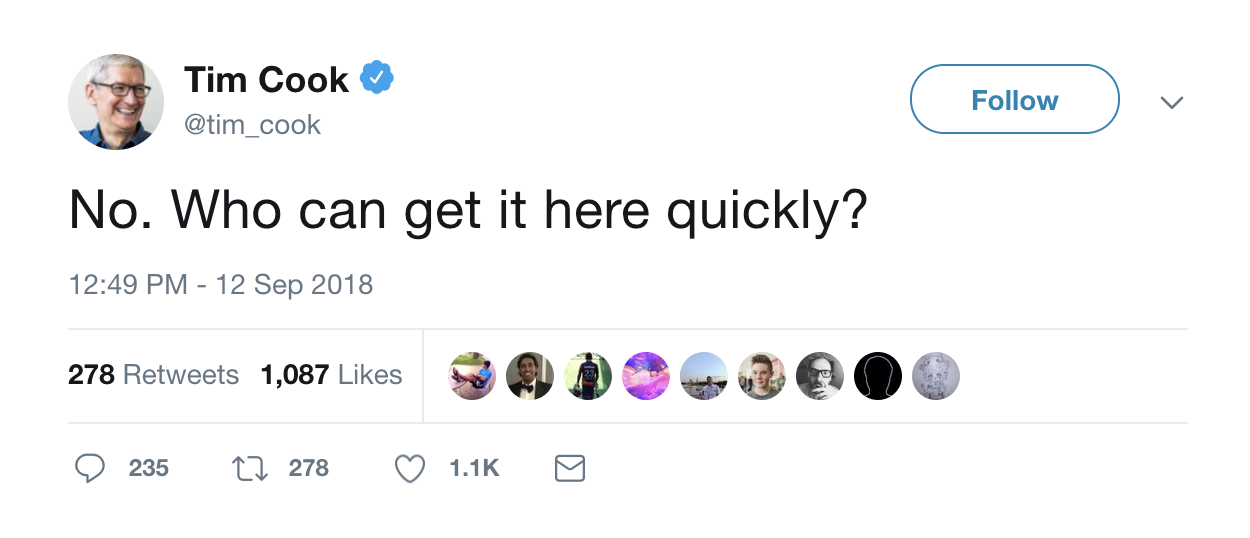1250x538 pixels.
Task: Click the reply speech bubble icon
Action: click(91, 468)
